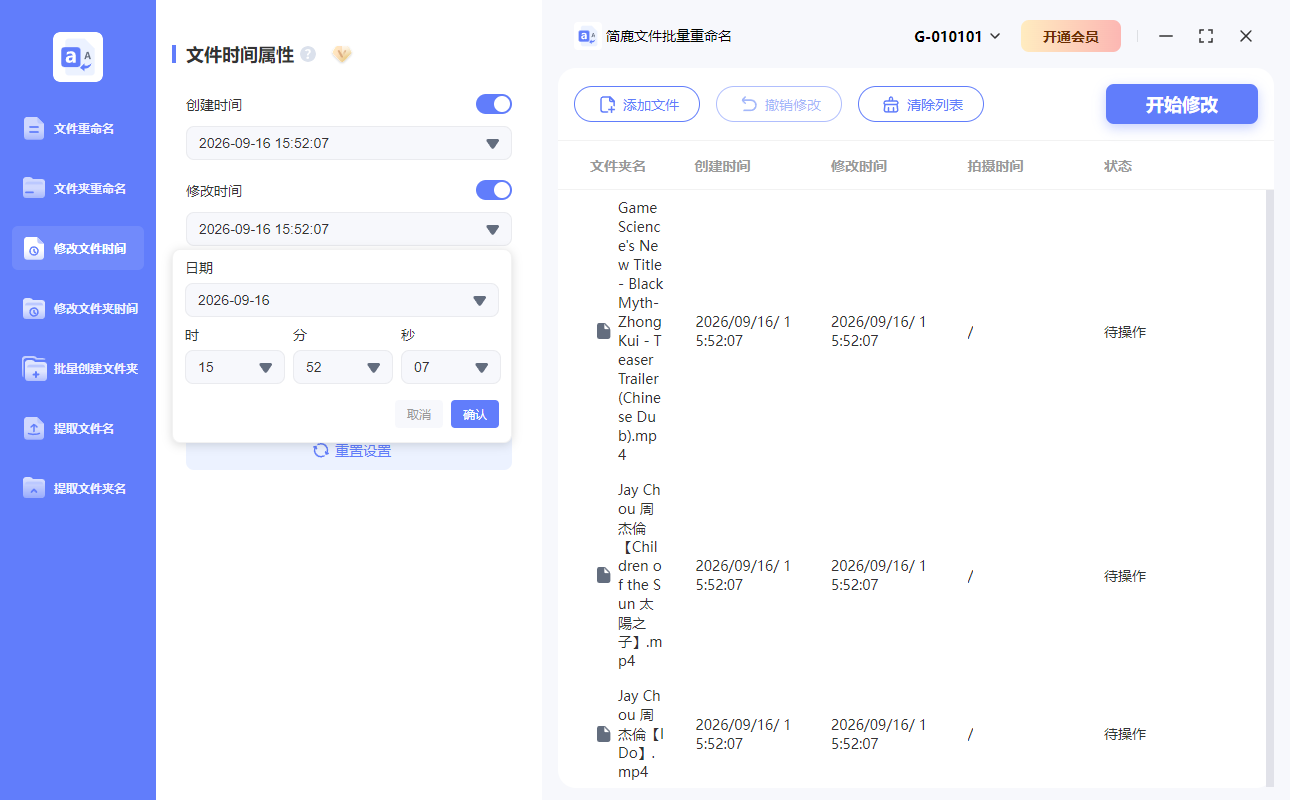
Task: Click the app icon in the title bar
Action: click(x=587, y=36)
